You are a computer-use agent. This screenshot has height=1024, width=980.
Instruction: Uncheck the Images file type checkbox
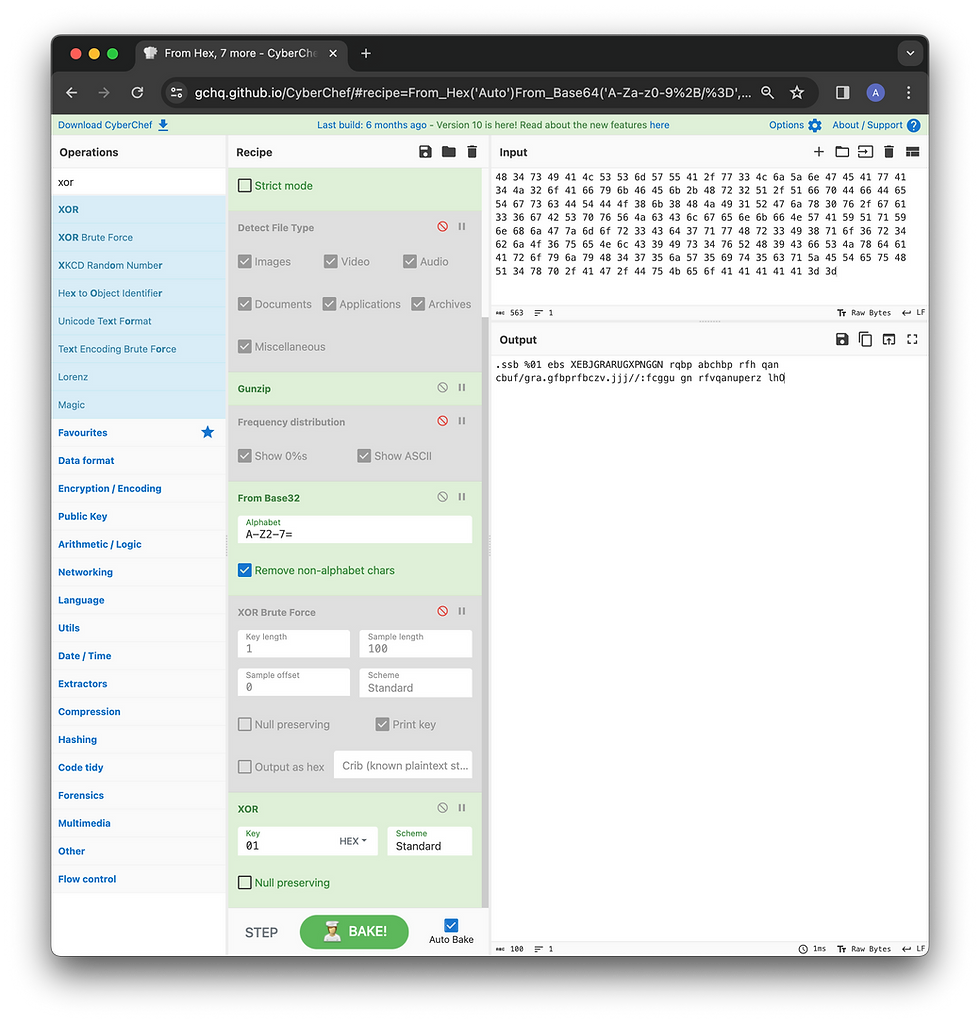coord(245,261)
